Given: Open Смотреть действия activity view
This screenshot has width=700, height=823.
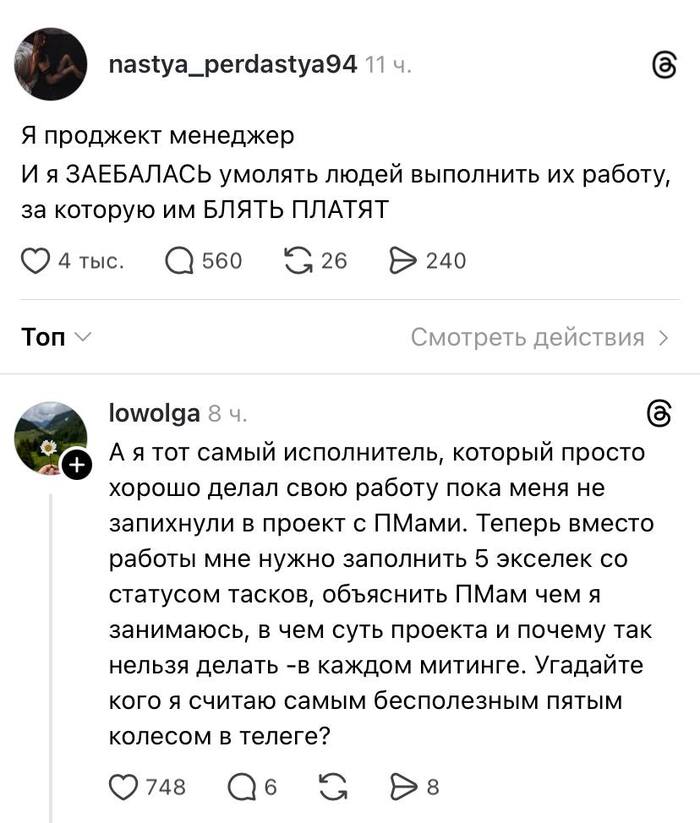Looking at the screenshot, I should point(539,338).
